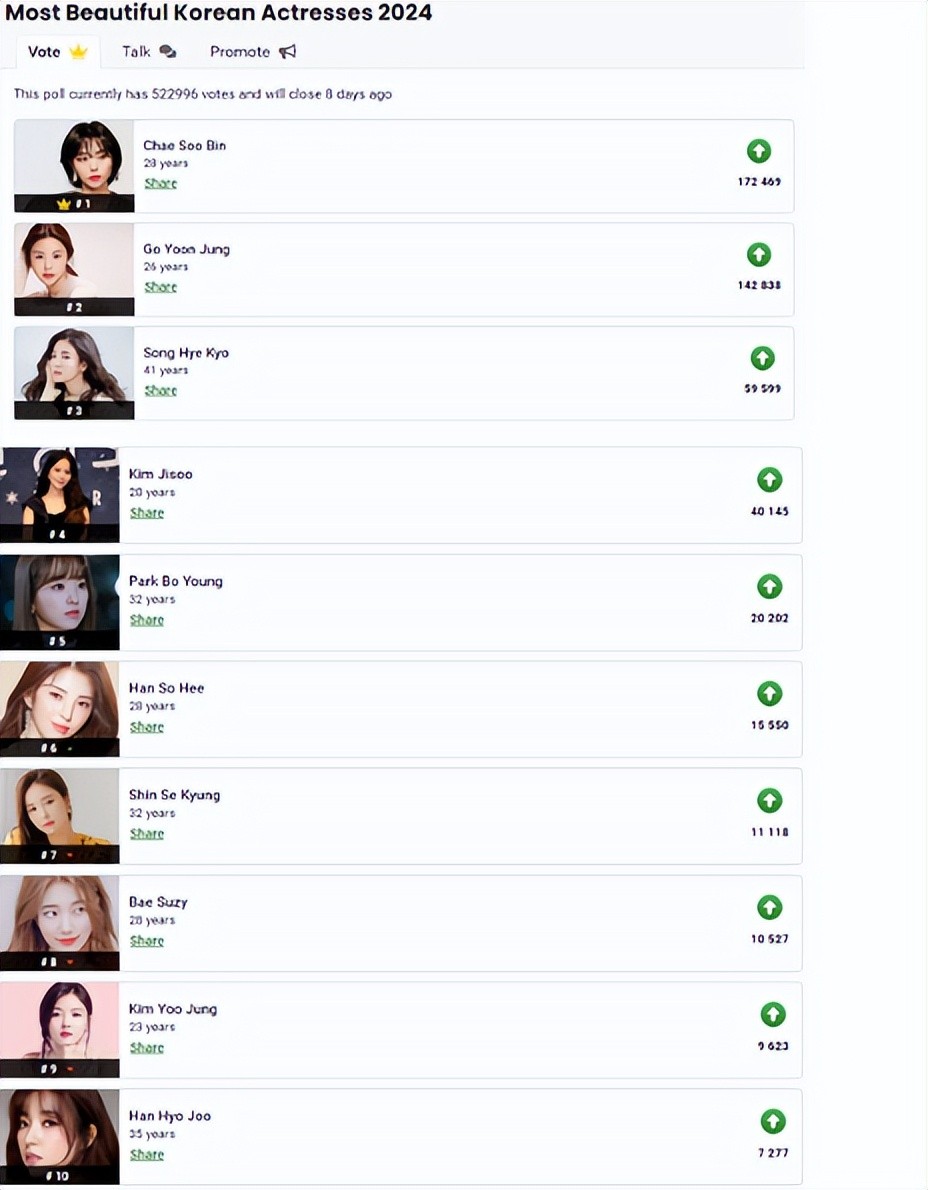Hit the green vote arrow for Shin Se Kyung
928x1190 pixels.
[x=769, y=800]
